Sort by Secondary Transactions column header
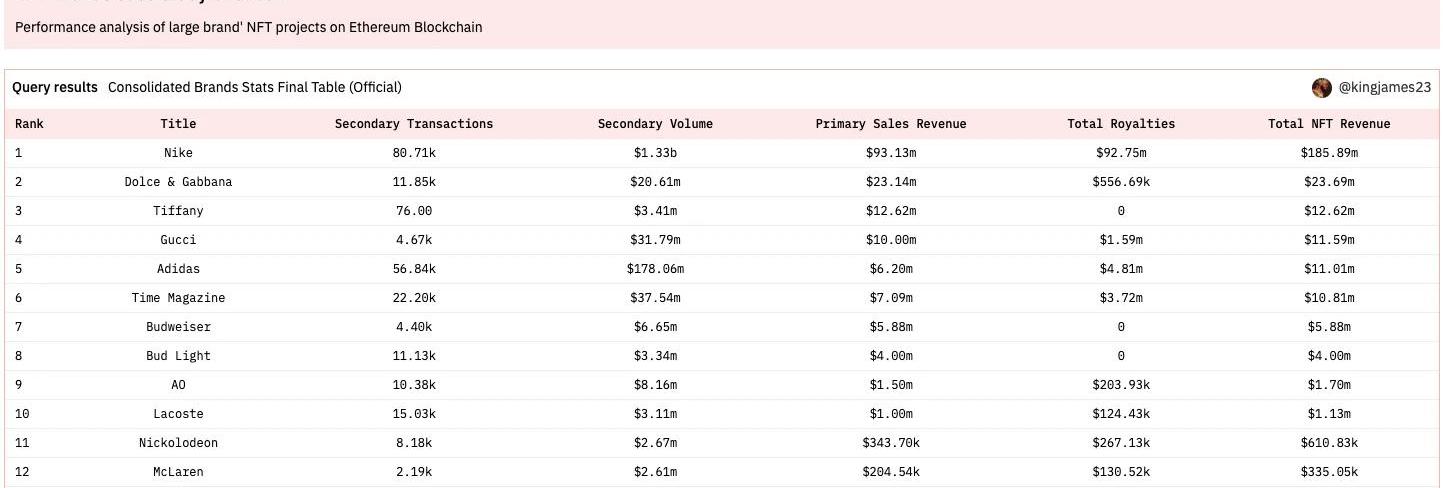The image size is (1443, 488). (x=413, y=124)
